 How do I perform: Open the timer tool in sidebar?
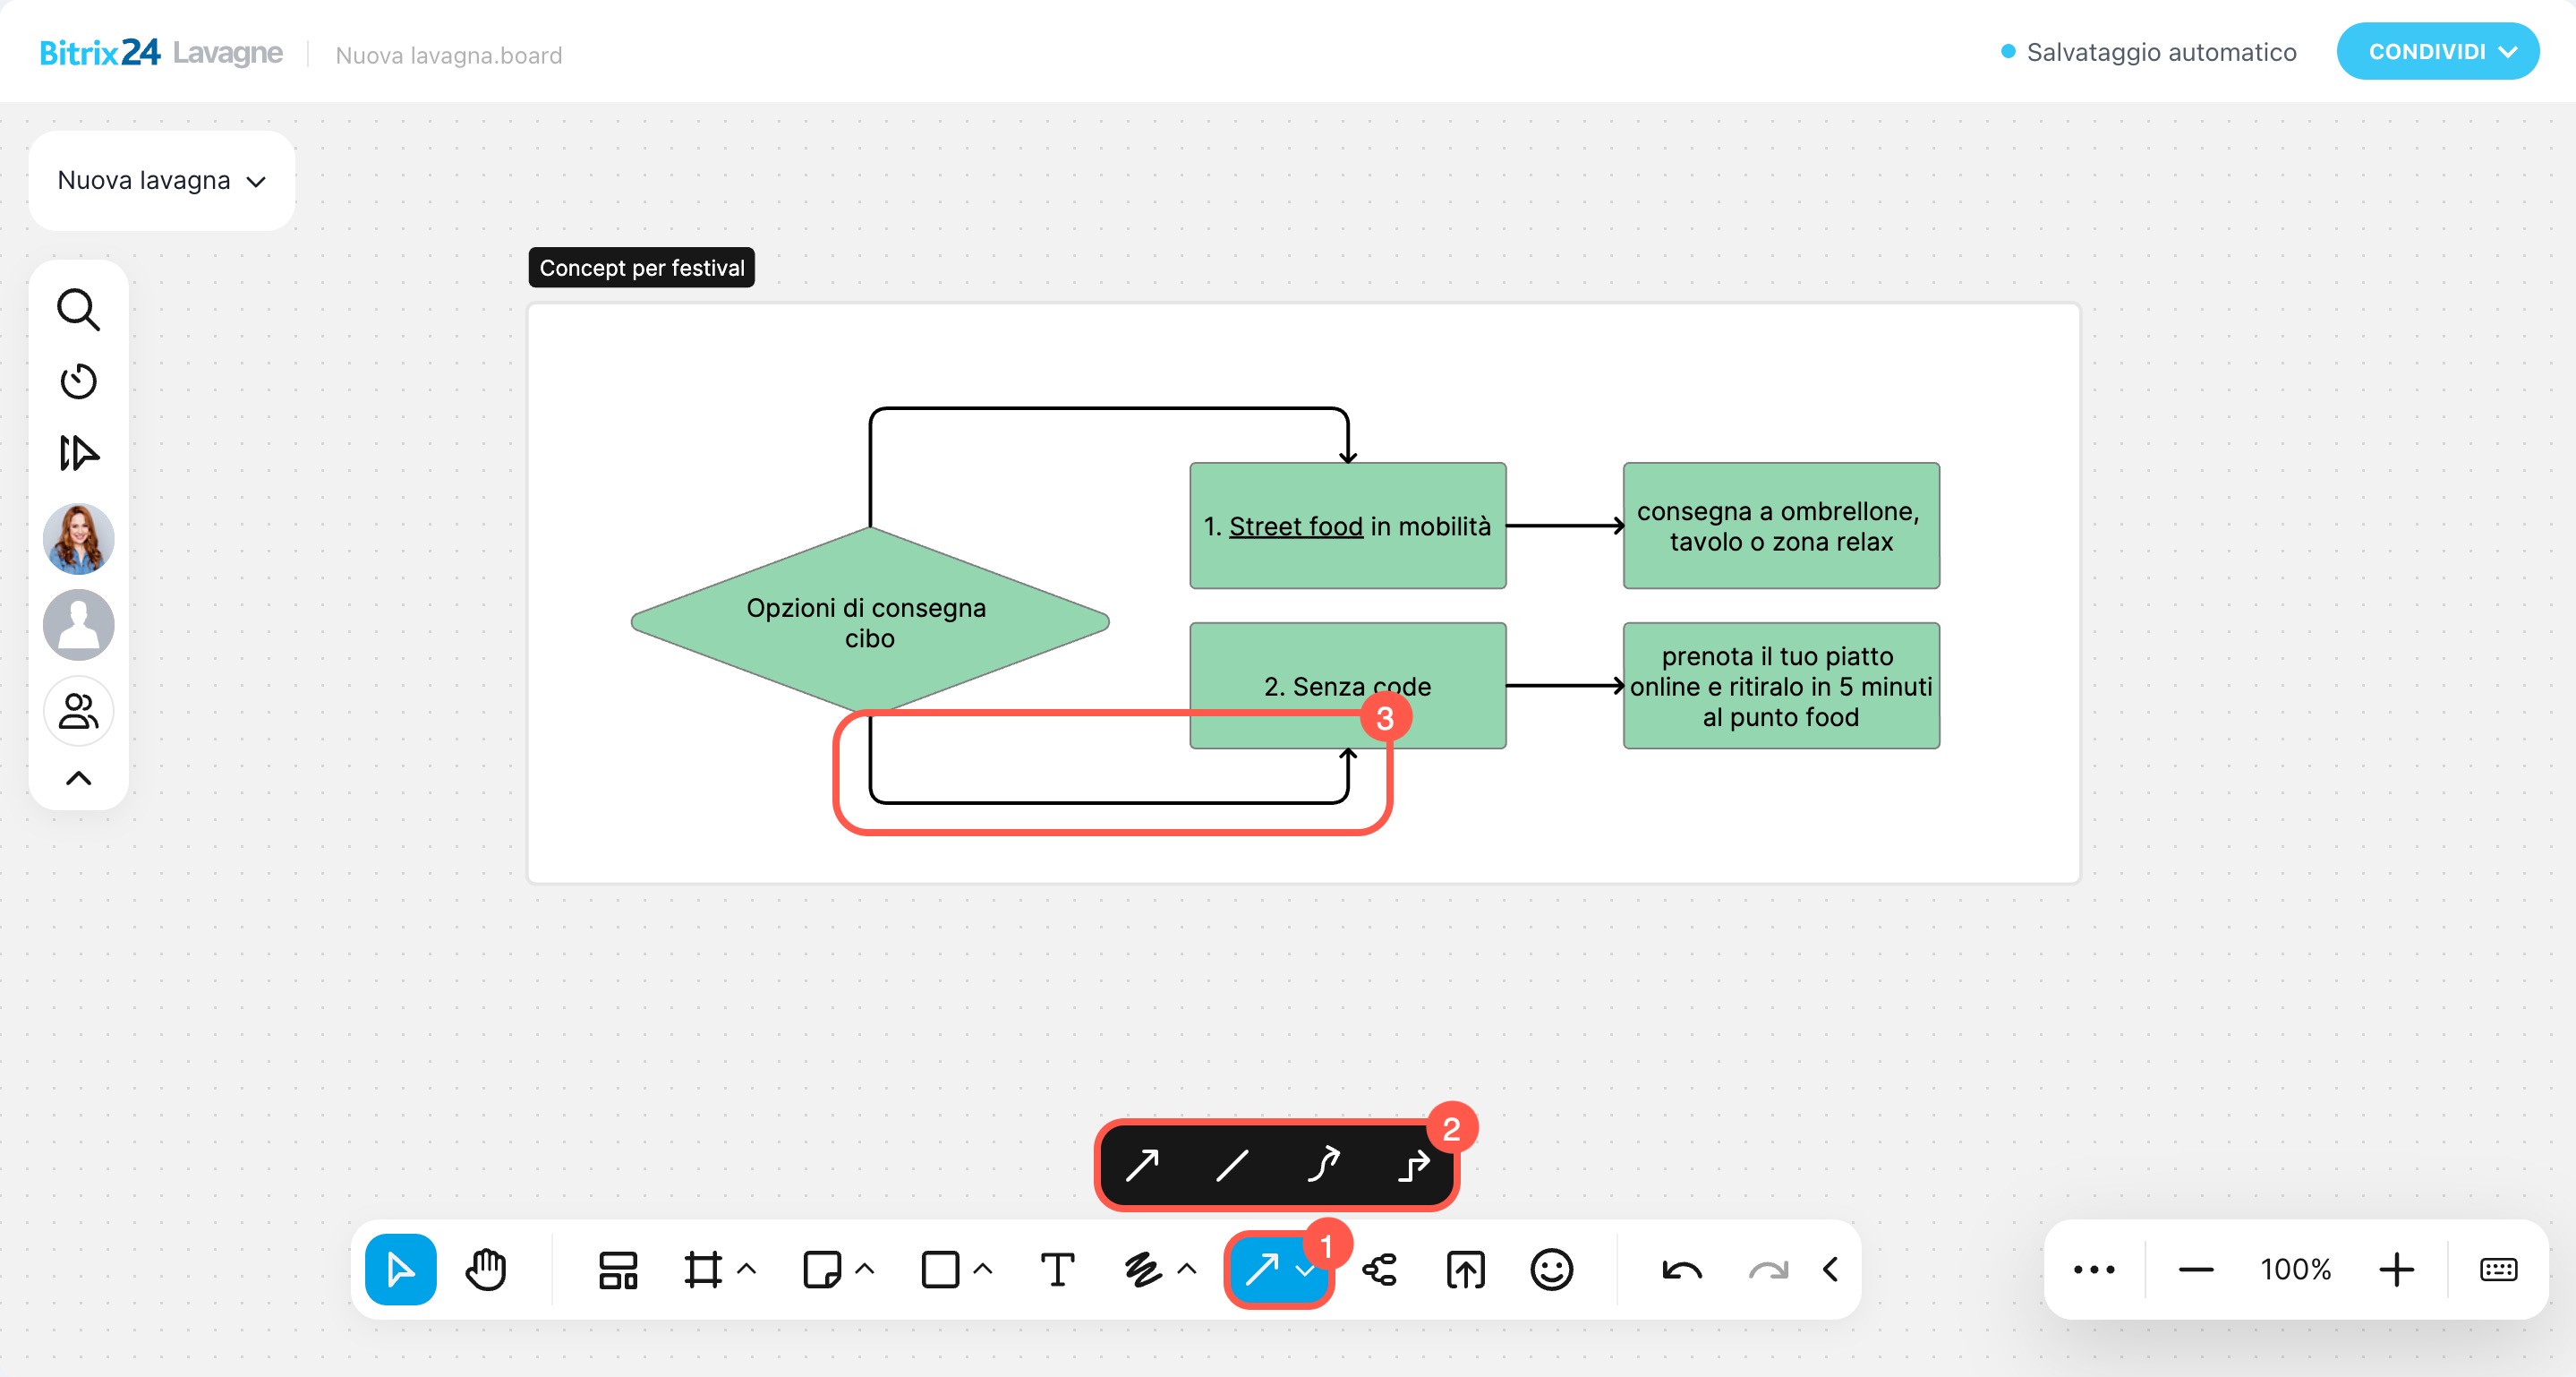pyautogui.click(x=78, y=381)
